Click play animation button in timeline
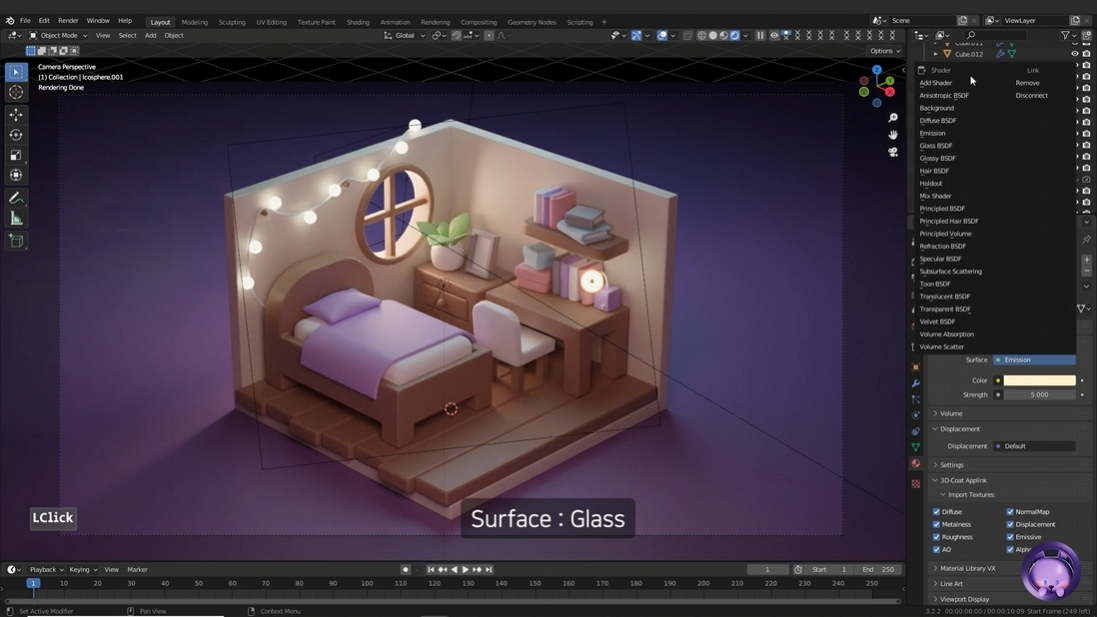This screenshot has width=1097, height=617. tap(465, 569)
